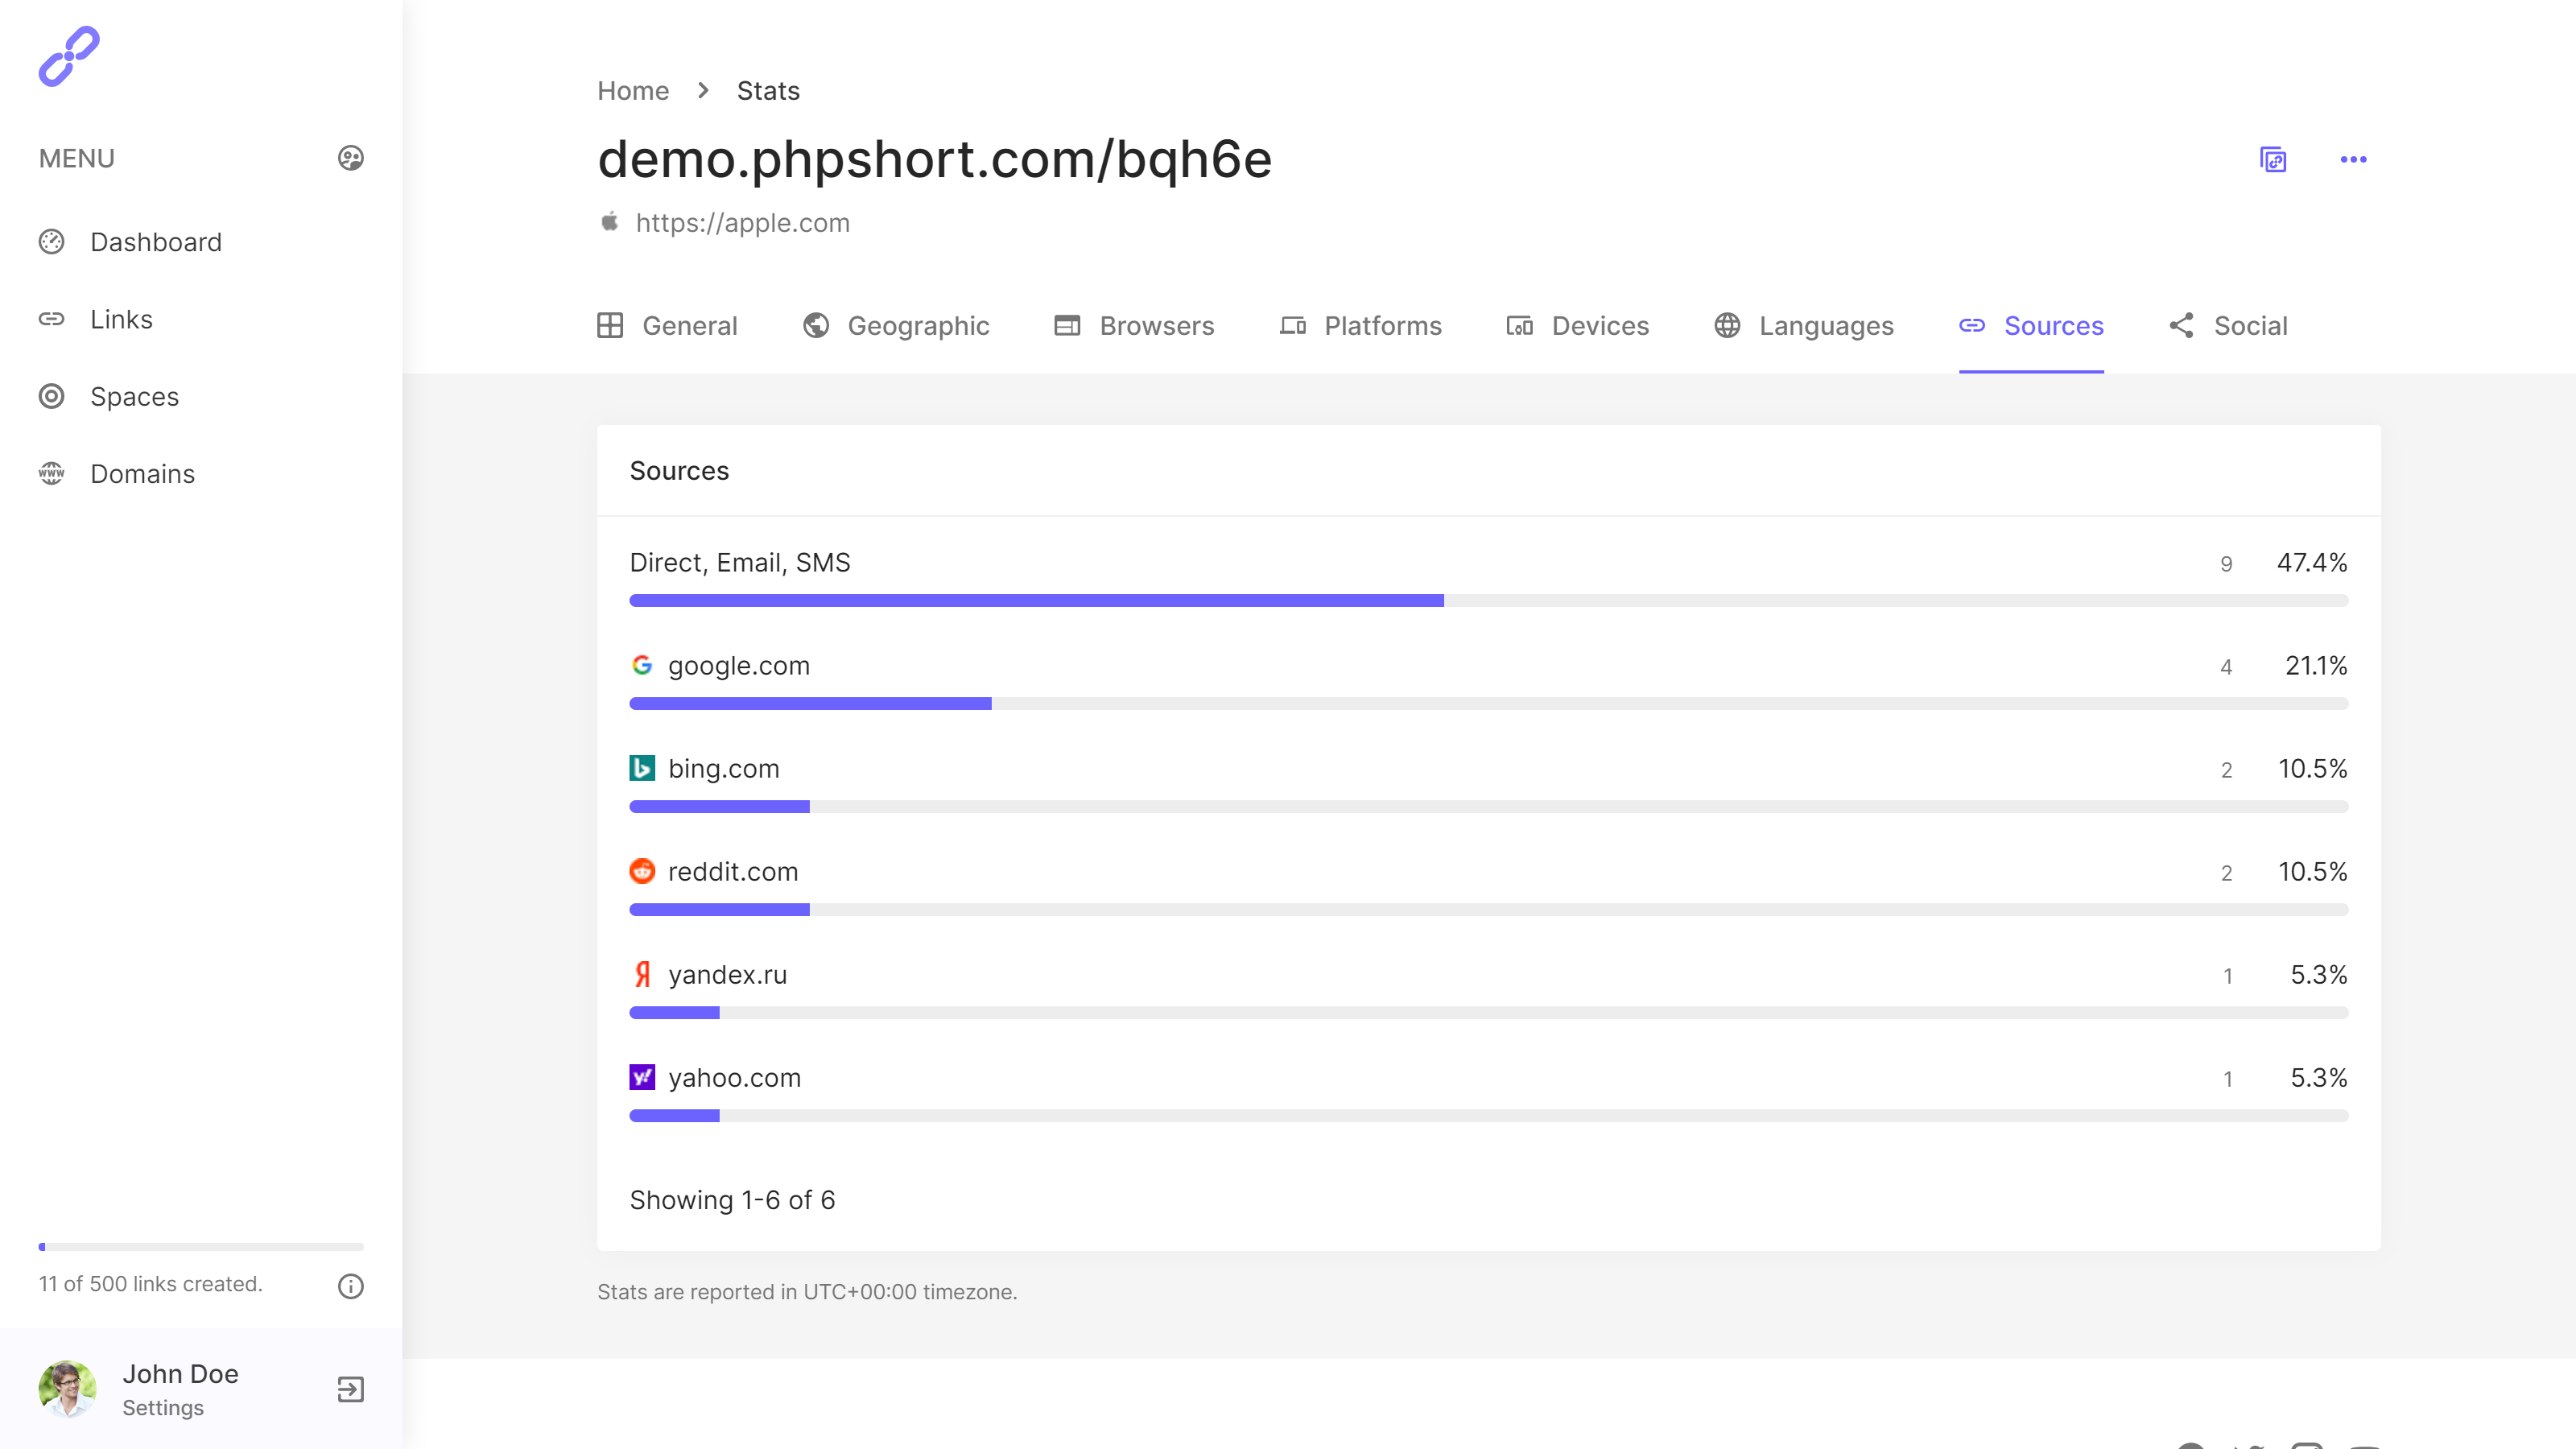Viewport: 2576px width, 1449px height.
Task: Open the Spaces page
Action: click(x=134, y=397)
